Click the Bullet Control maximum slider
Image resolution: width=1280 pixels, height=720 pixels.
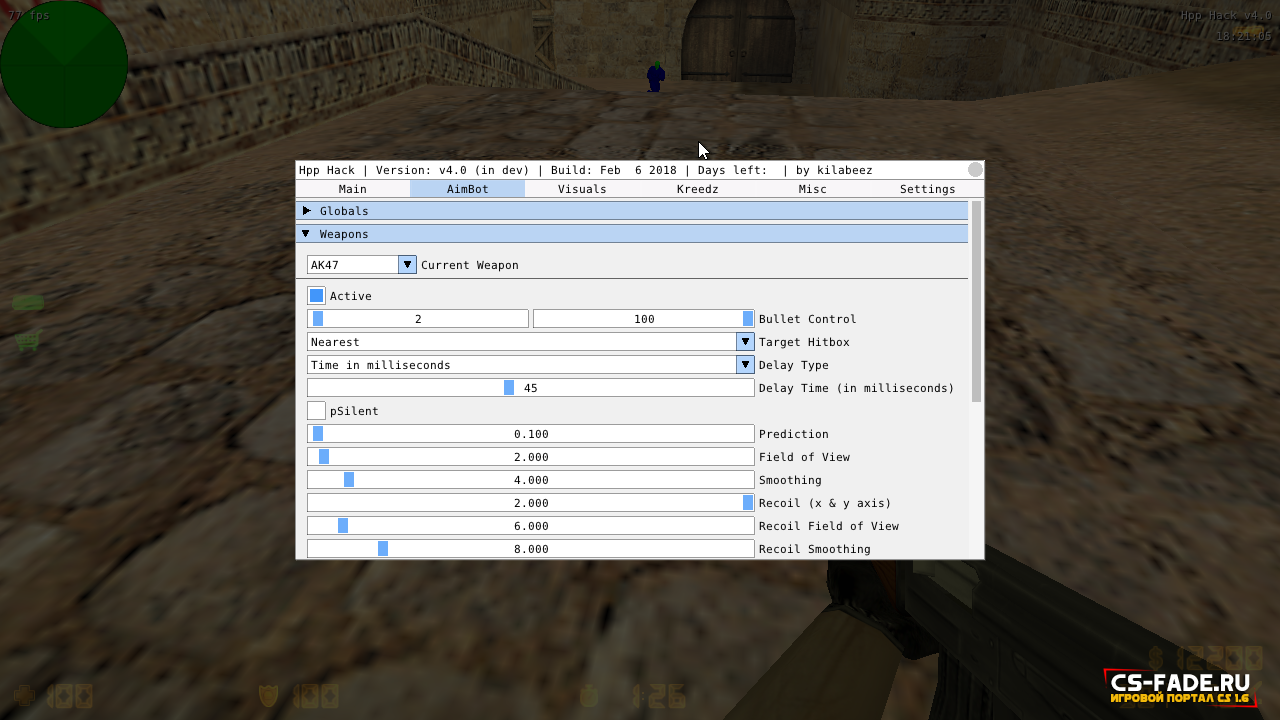pos(644,319)
